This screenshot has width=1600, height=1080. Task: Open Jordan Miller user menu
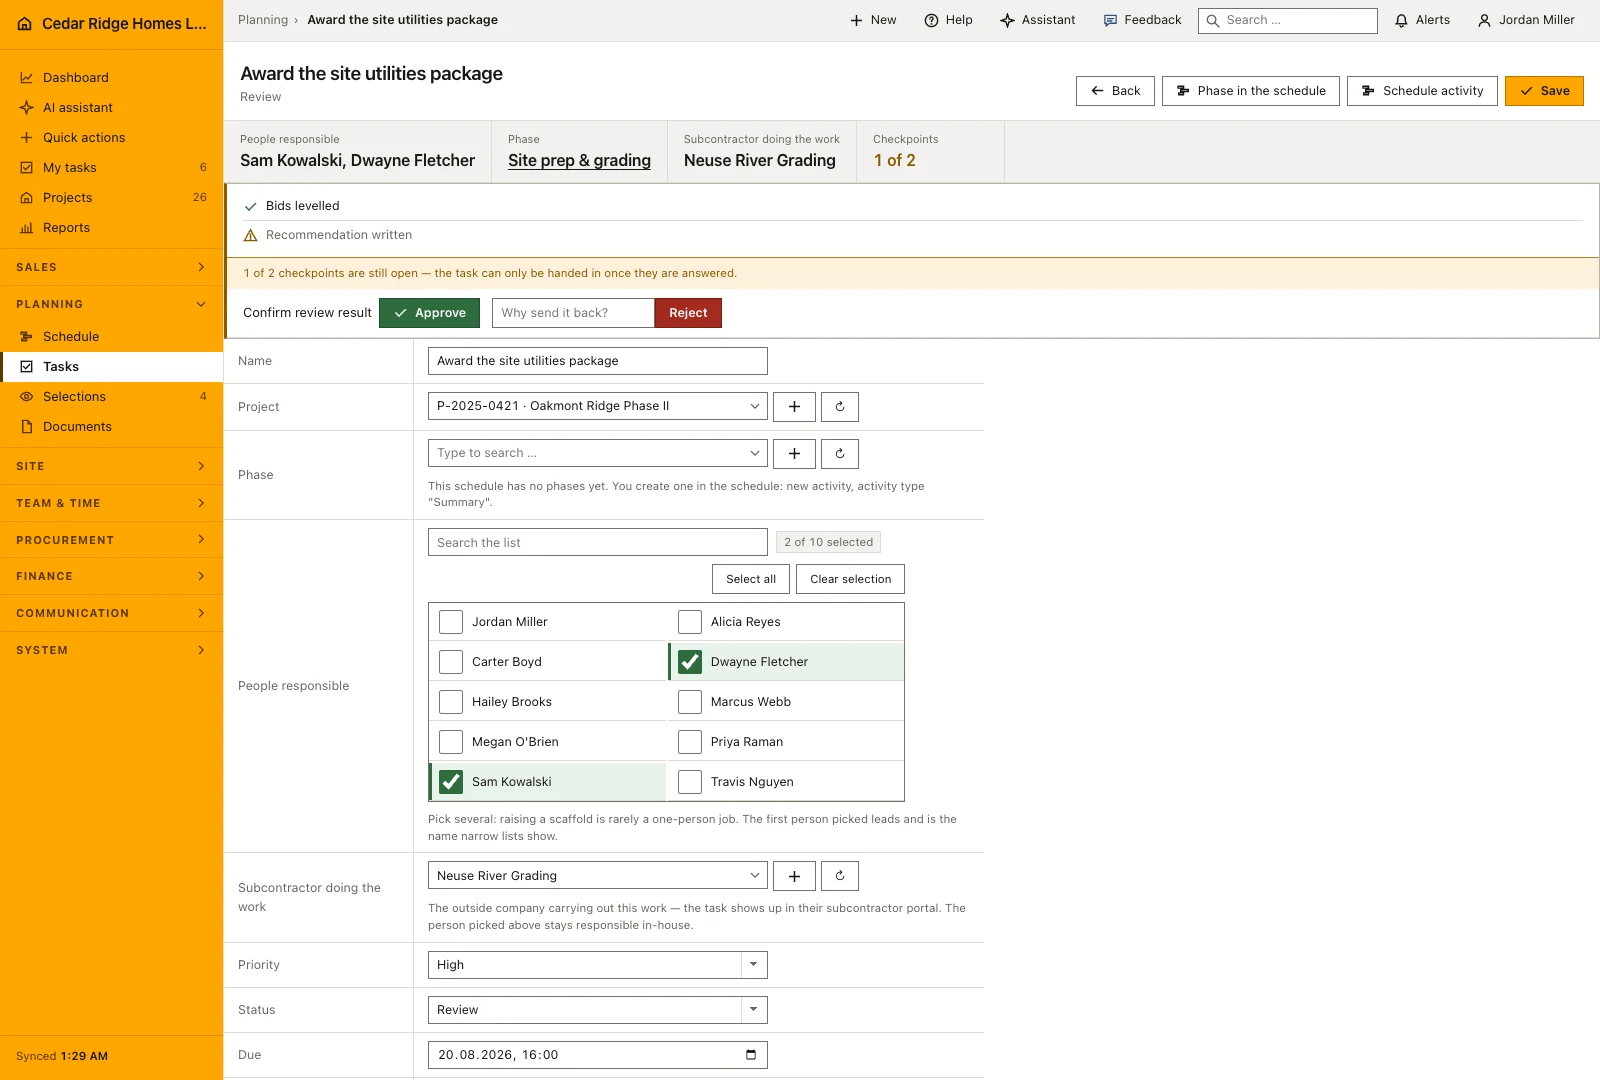pyautogui.click(x=1526, y=20)
